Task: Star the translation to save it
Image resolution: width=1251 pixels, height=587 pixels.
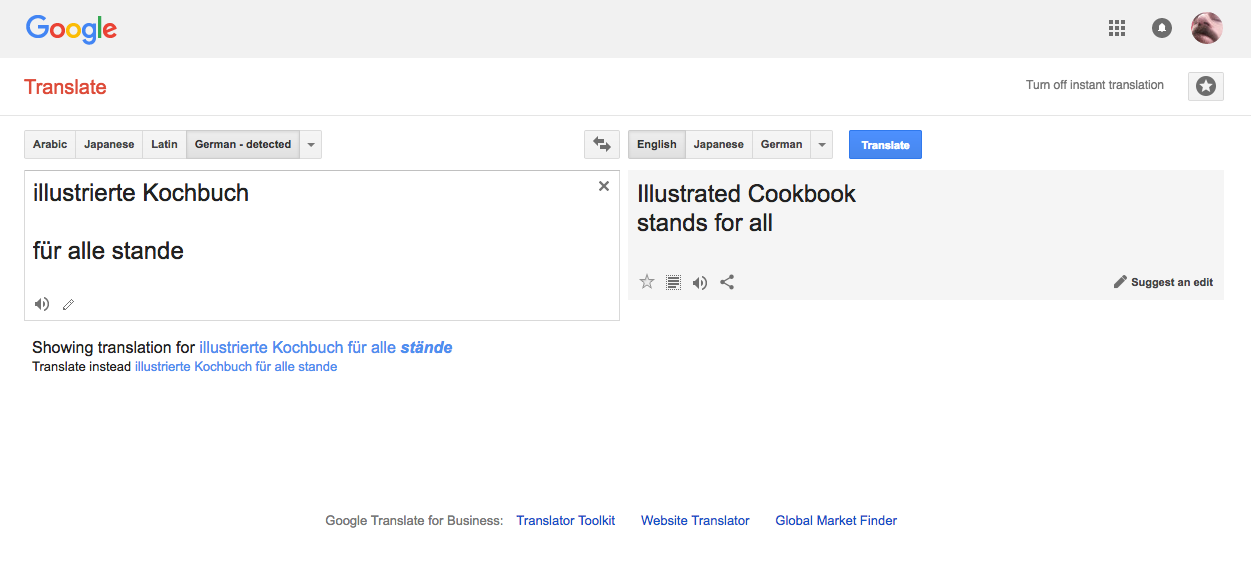Action: 647,282
